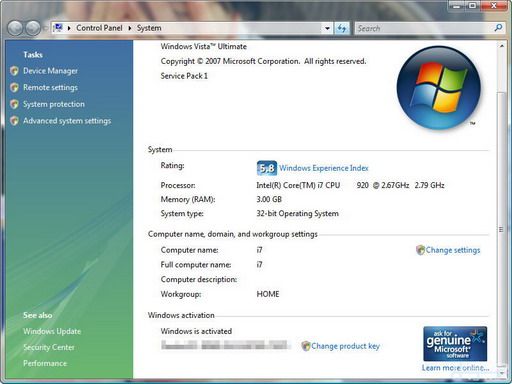The width and height of the screenshot is (512, 384).
Task: Click shield icon next to System protection
Action: tap(14, 104)
